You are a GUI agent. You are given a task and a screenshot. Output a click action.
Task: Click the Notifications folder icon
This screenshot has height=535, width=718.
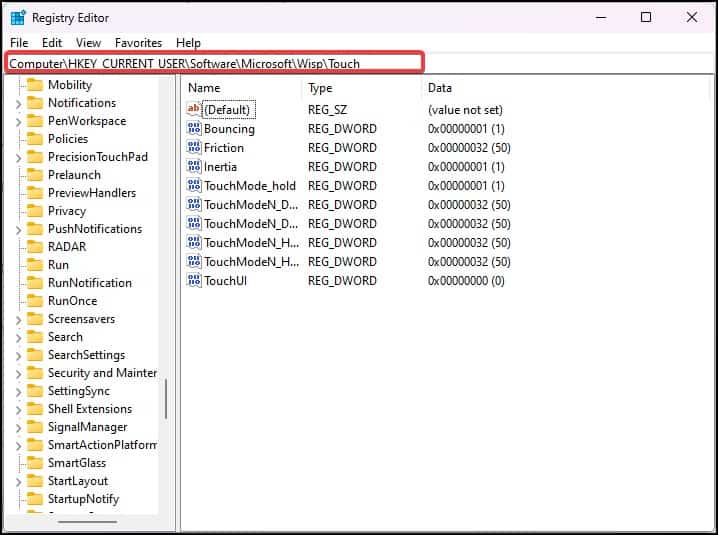point(35,103)
